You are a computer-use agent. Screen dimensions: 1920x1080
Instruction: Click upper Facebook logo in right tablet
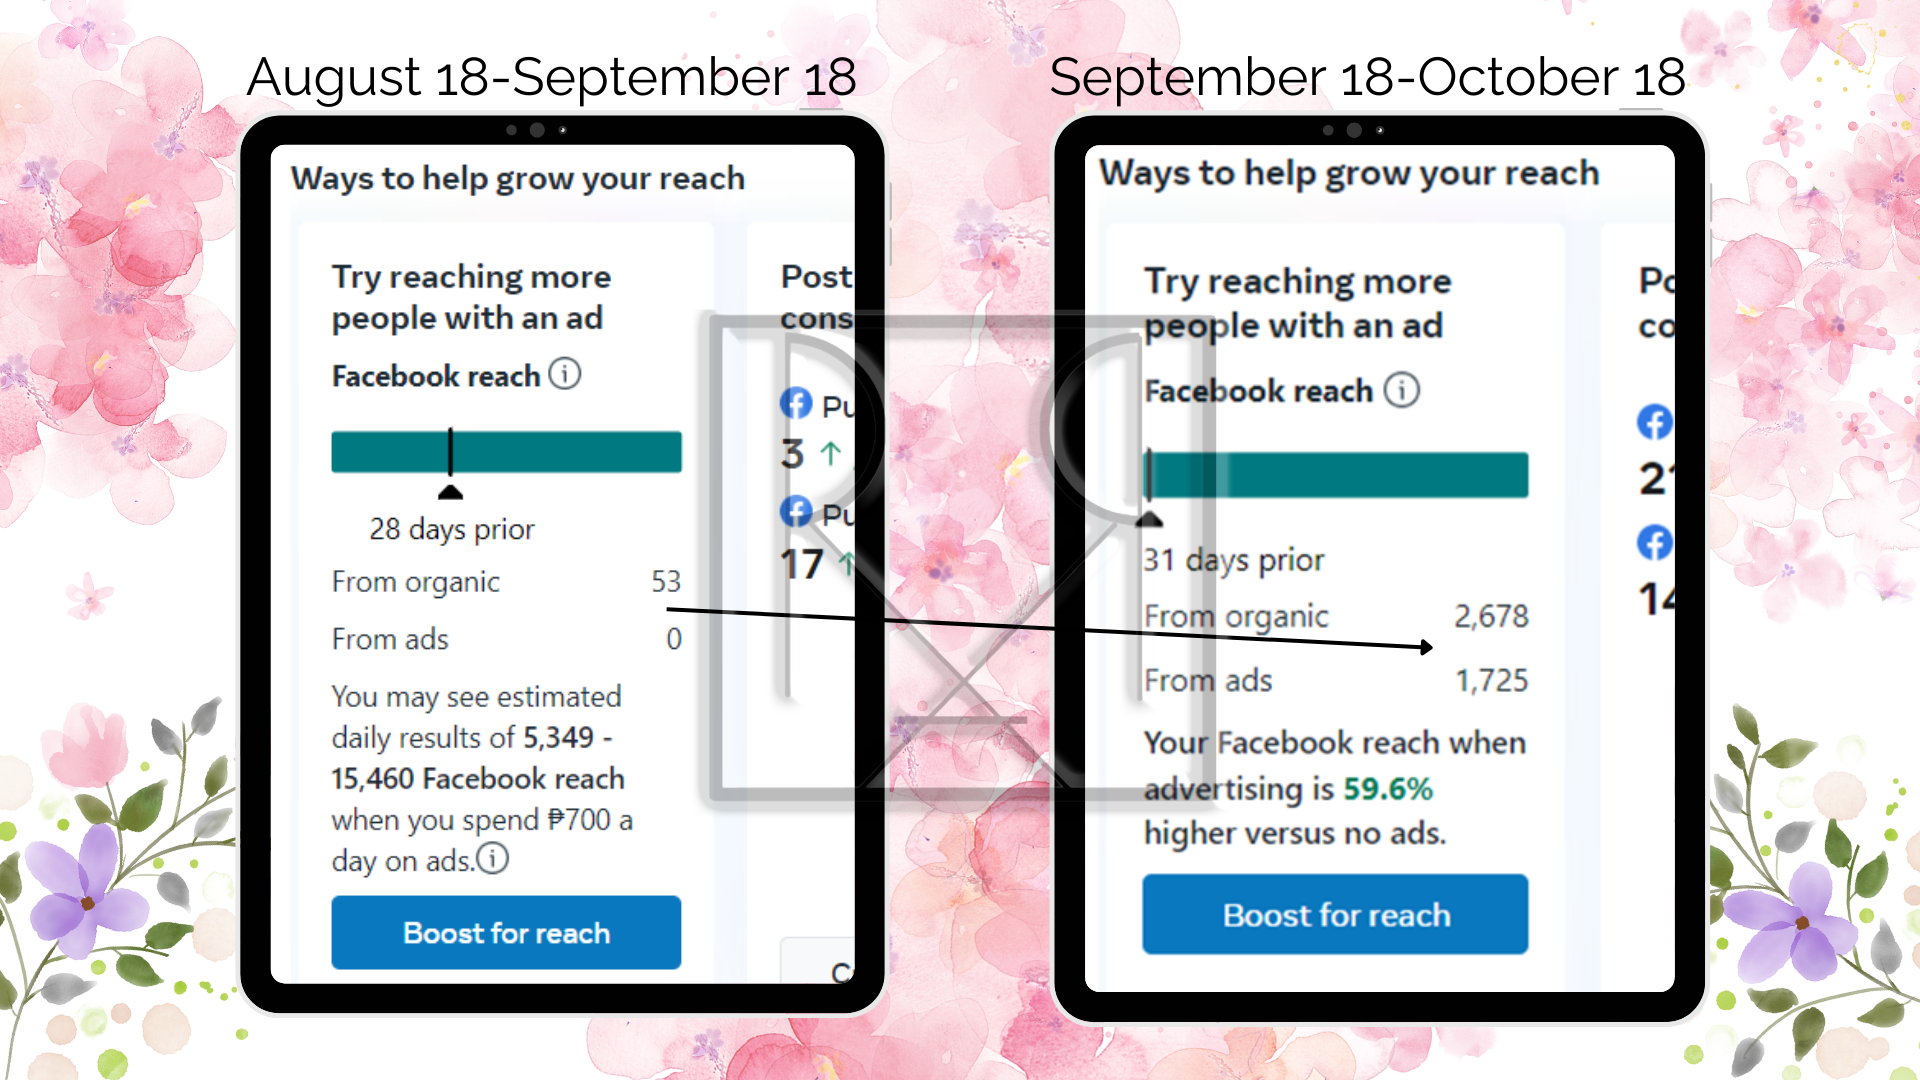pos(1654,422)
